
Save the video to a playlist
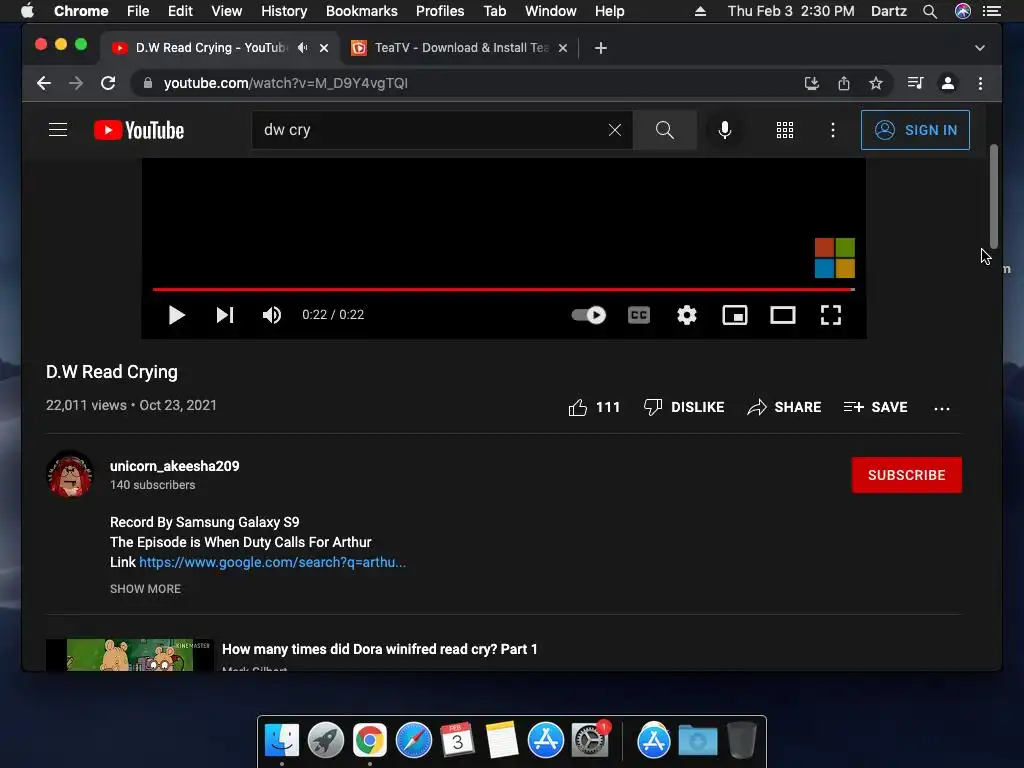pos(875,408)
